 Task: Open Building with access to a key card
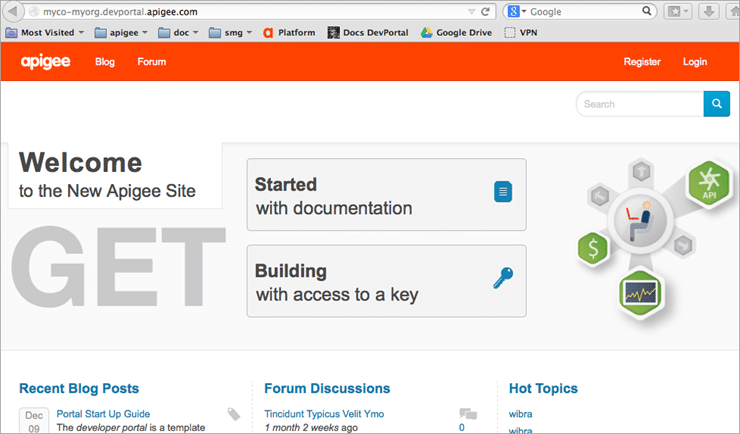coord(387,281)
